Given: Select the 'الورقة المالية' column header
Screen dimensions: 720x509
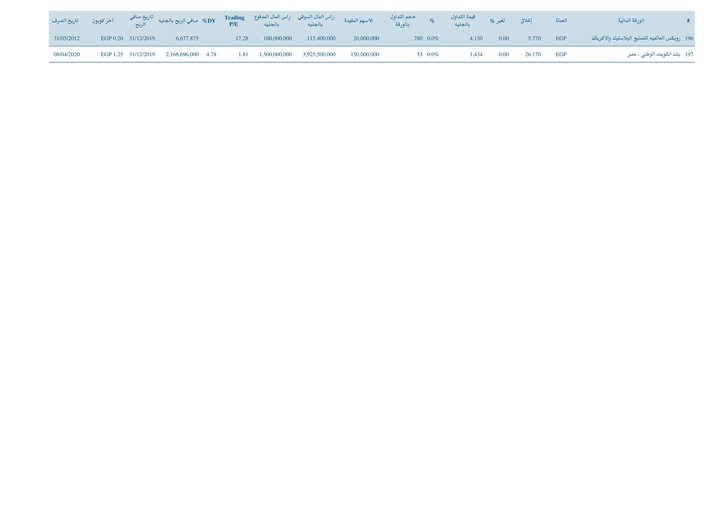Looking at the screenshot, I should [x=631, y=21].
